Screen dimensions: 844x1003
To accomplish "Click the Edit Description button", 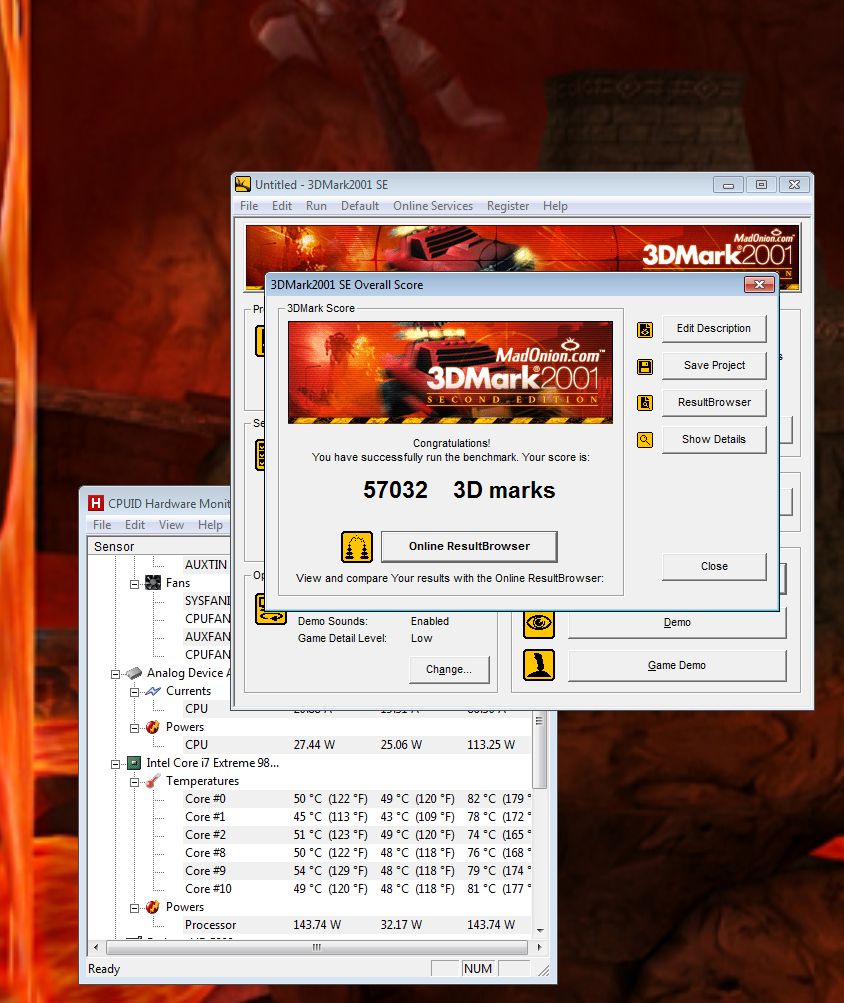I will point(714,328).
